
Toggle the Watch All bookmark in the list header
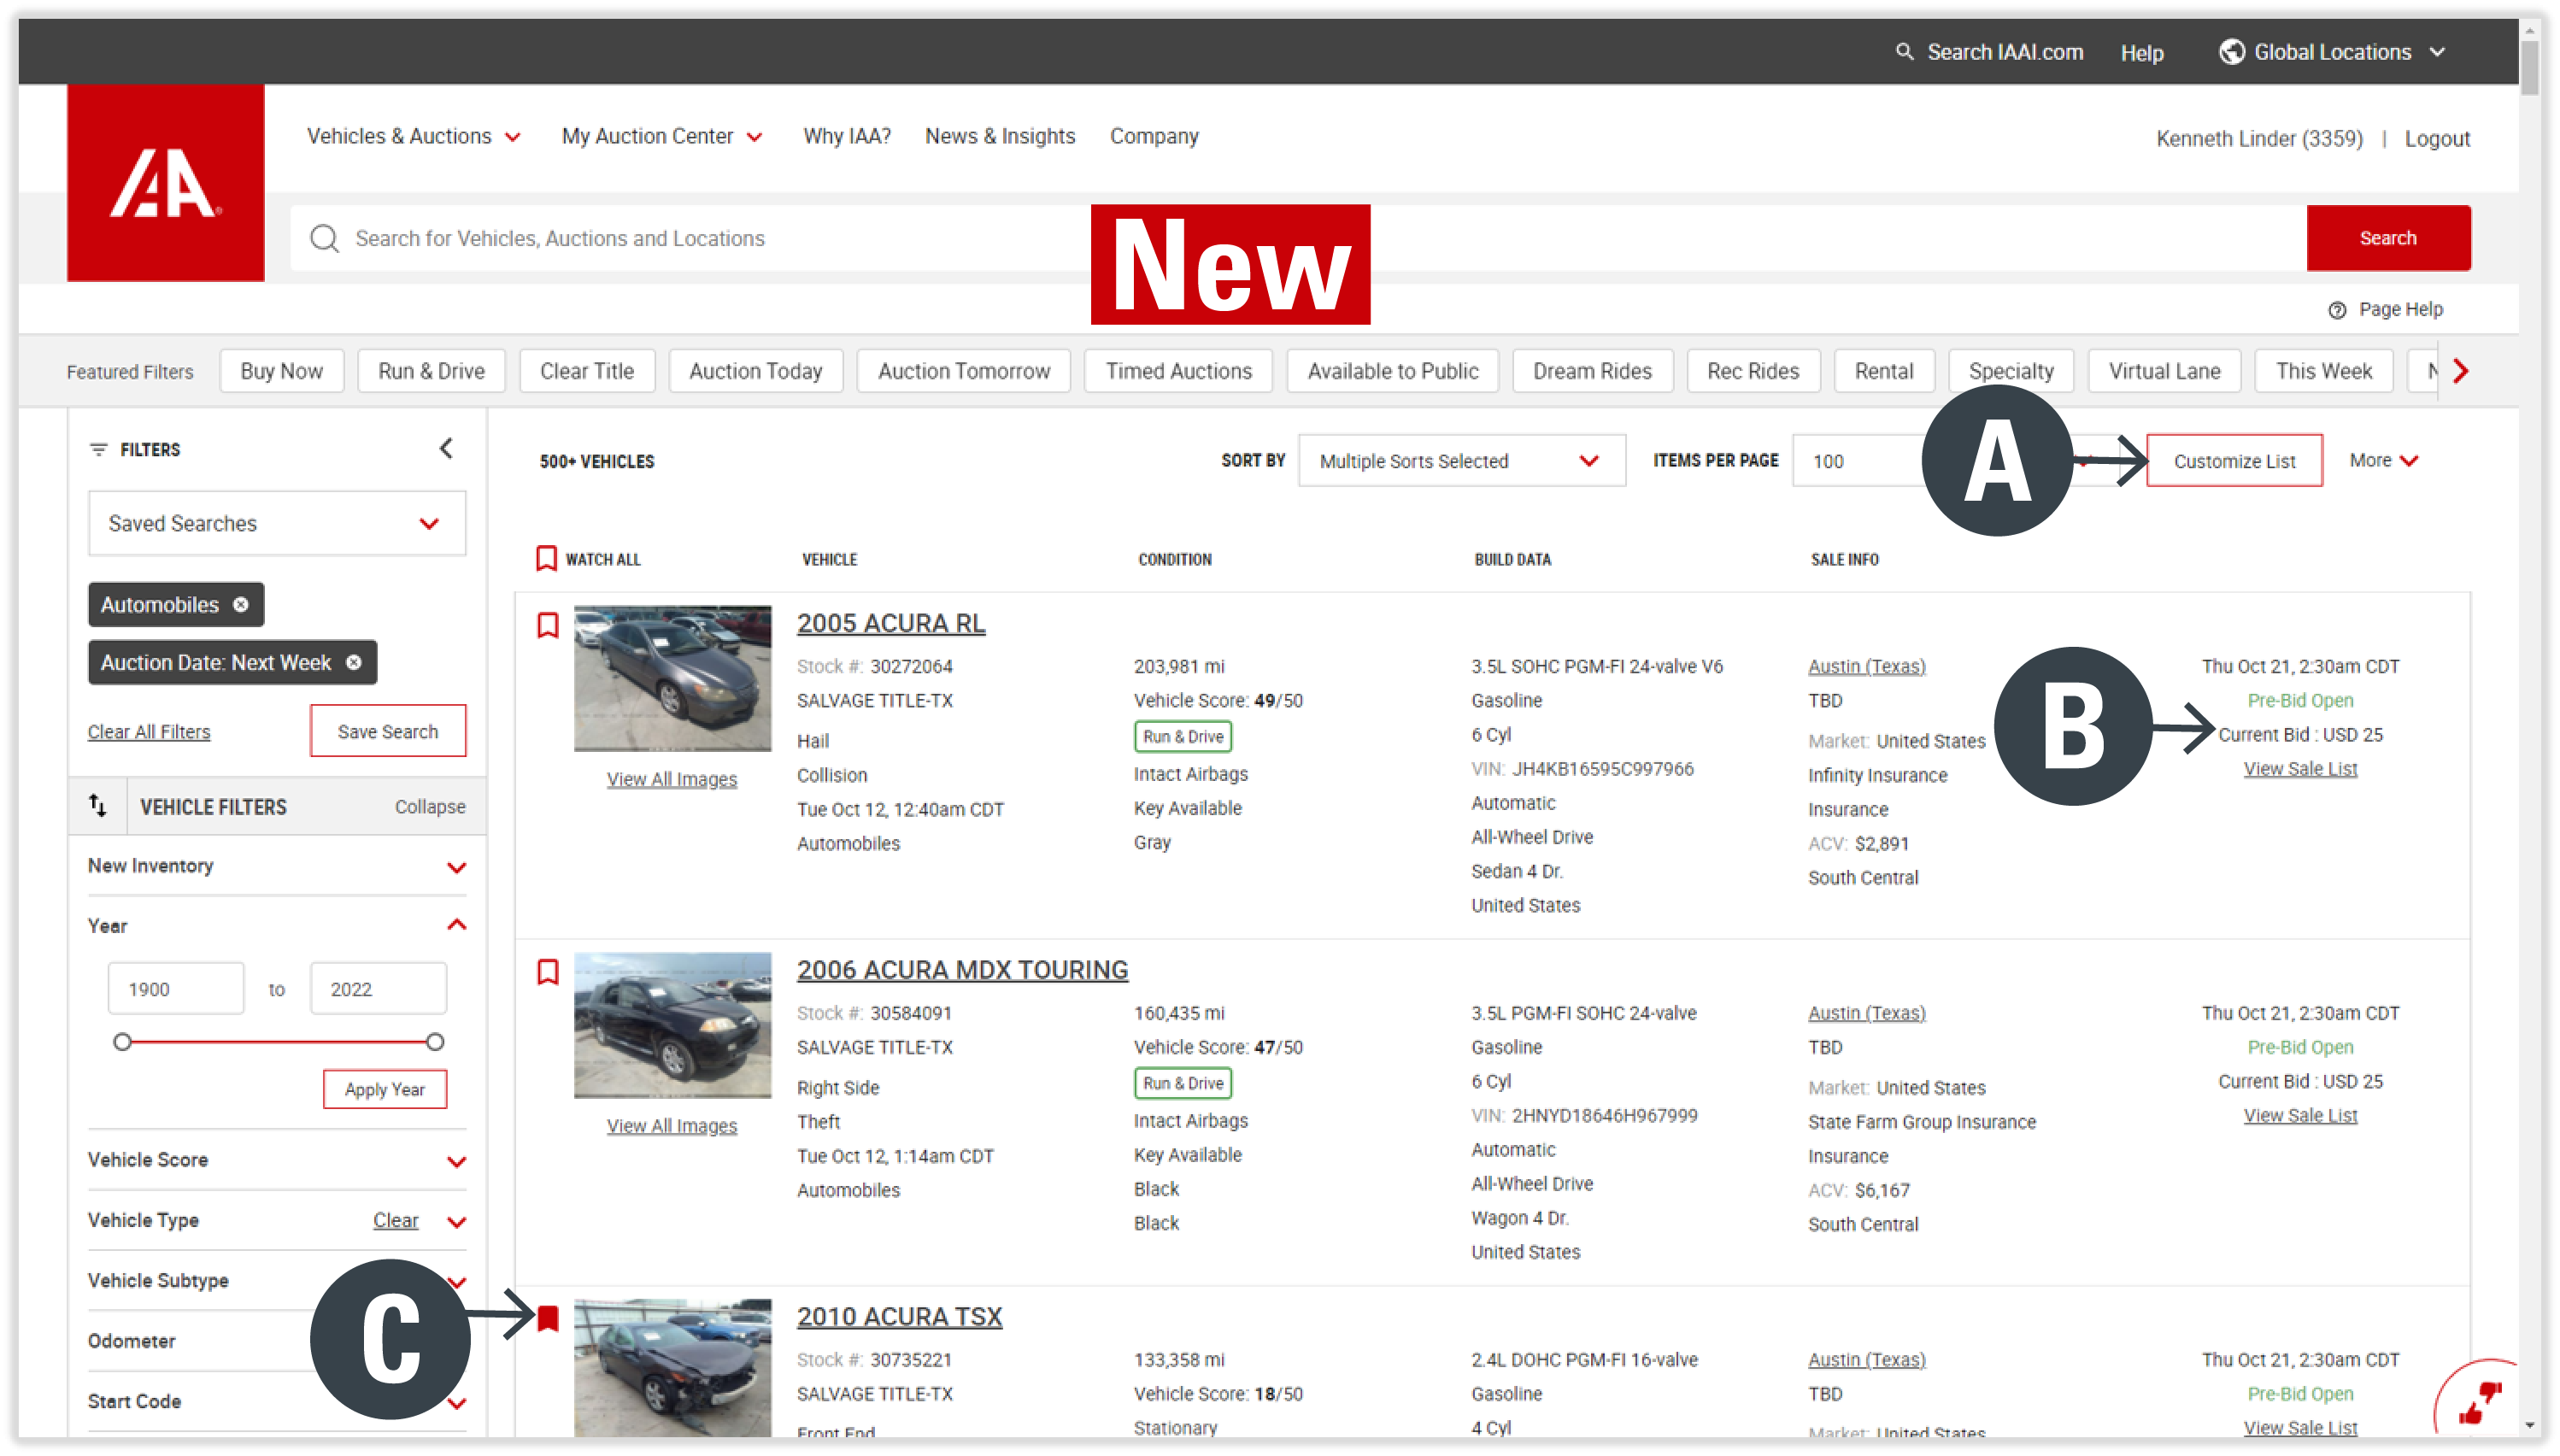click(546, 558)
